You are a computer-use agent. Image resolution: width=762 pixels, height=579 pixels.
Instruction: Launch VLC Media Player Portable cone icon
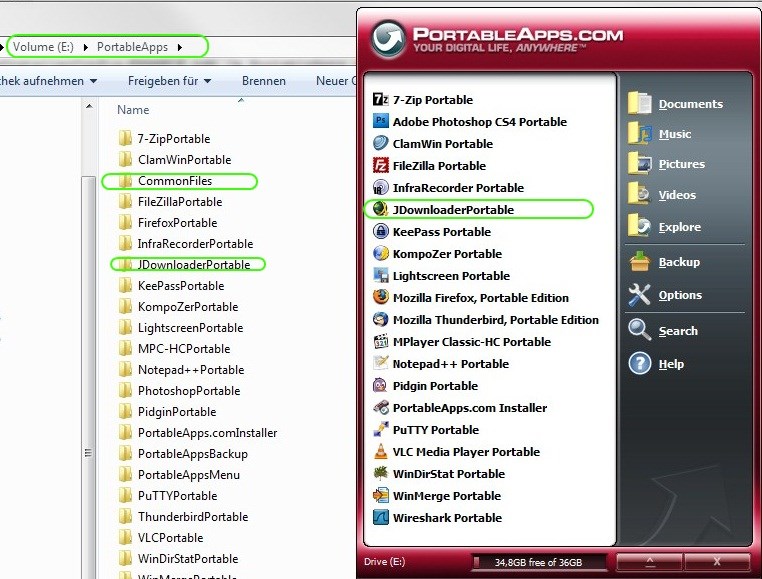pyautogui.click(x=381, y=452)
